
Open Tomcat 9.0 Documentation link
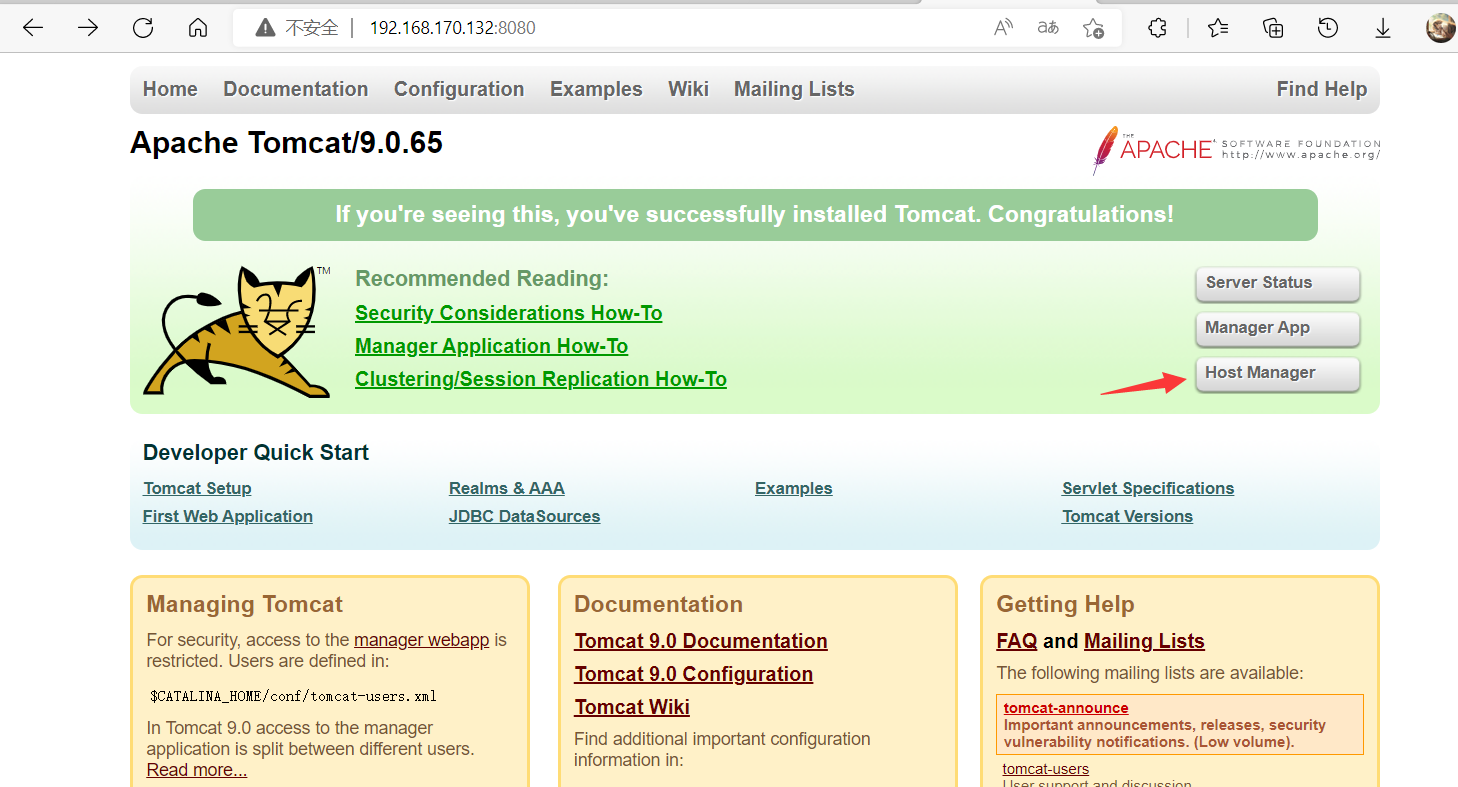(x=701, y=641)
